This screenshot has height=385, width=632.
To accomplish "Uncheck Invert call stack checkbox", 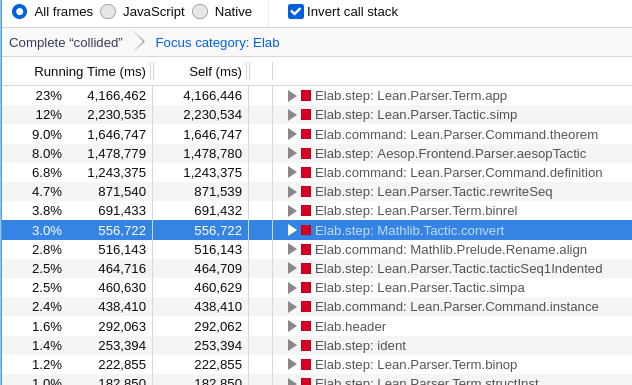I will (296, 12).
